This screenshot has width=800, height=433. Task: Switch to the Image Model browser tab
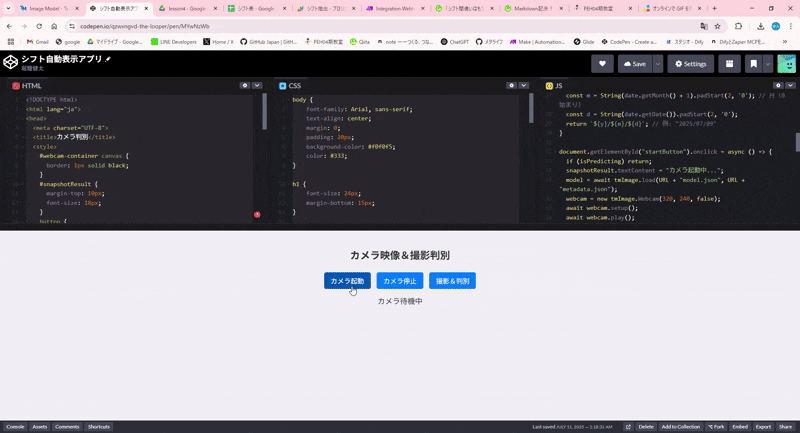point(49,9)
